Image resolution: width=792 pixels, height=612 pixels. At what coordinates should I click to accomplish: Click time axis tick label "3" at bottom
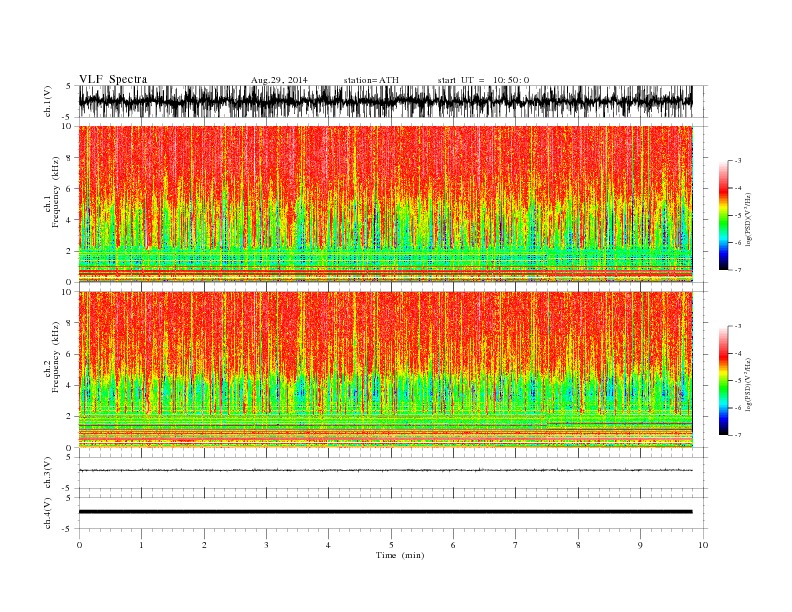click(266, 545)
